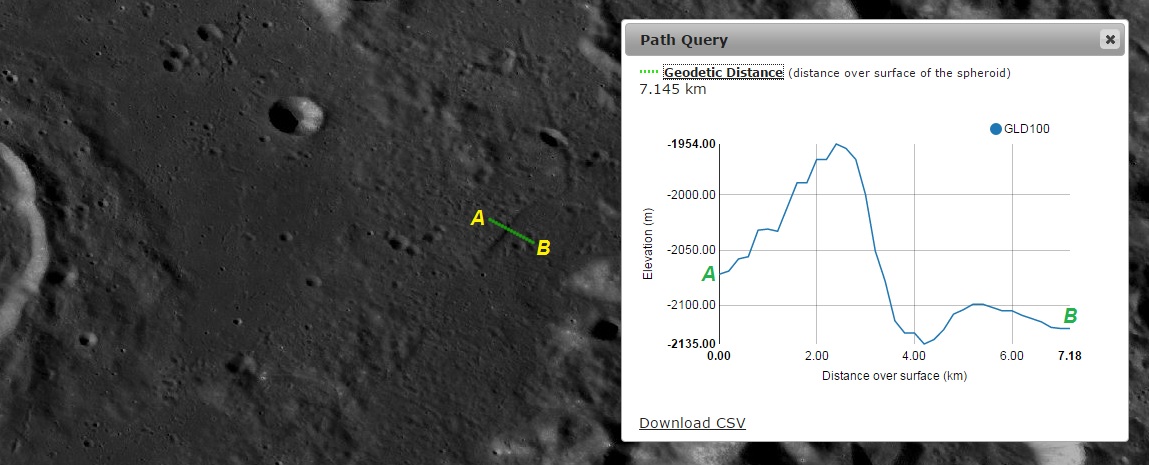This screenshot has height=465, width=1149.
Task: Select the 7.18 distance axis label
Action: pos(1070,356)
